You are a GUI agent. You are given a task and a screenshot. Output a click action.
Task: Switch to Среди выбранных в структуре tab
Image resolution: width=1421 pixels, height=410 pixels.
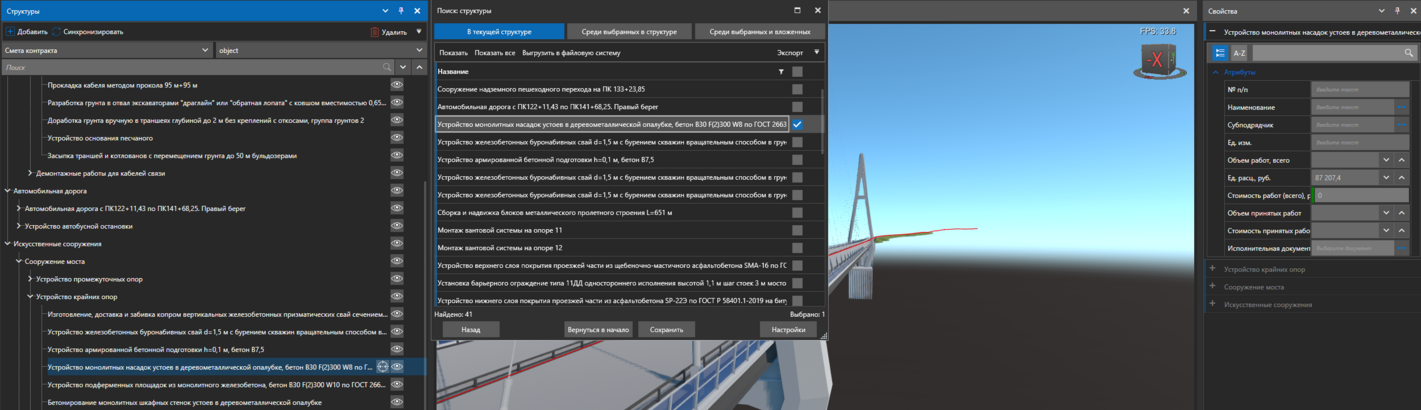tap(630, 32)
